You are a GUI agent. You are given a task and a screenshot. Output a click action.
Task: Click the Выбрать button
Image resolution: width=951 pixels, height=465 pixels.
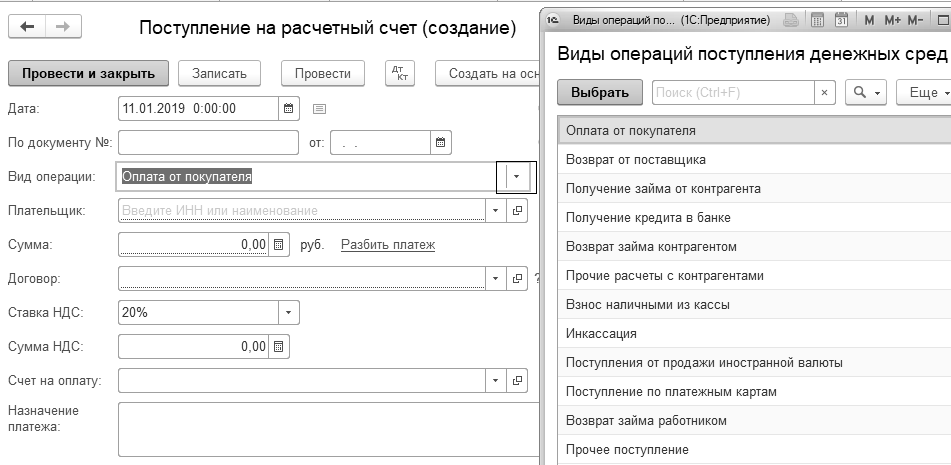600,93
